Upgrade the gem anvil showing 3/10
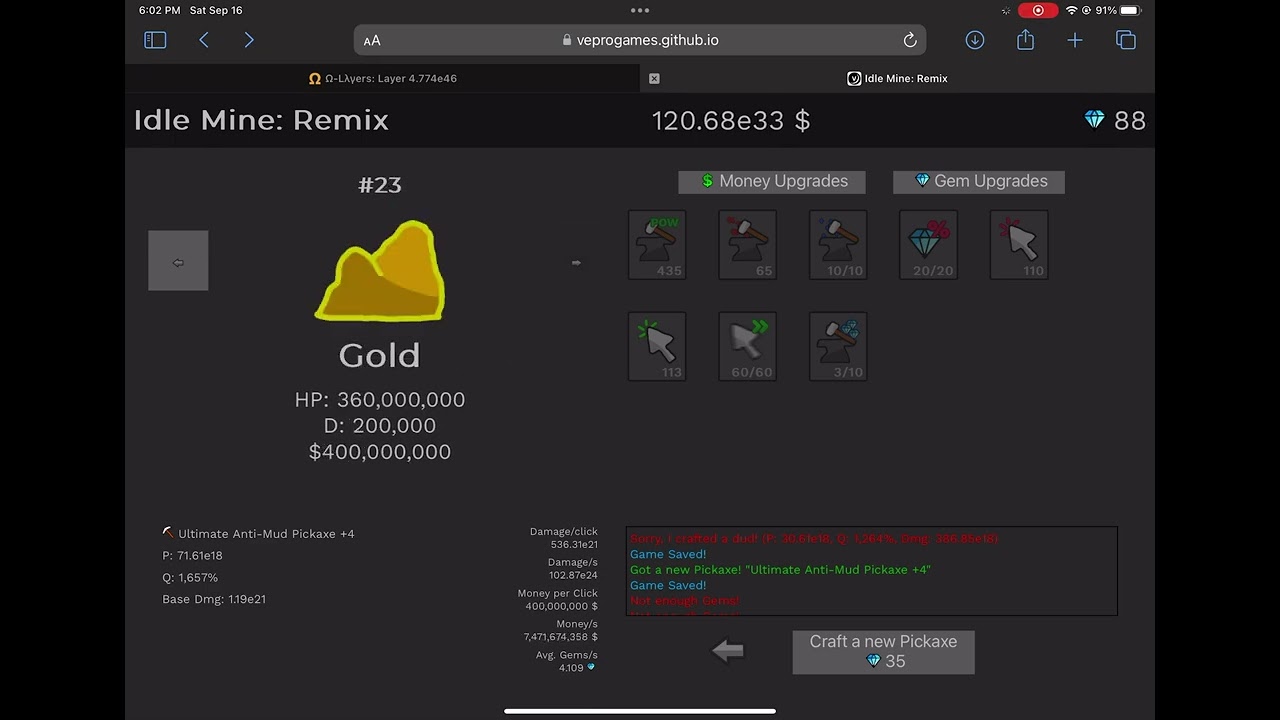Screen dimensions: 1280x720 [838, 347]
